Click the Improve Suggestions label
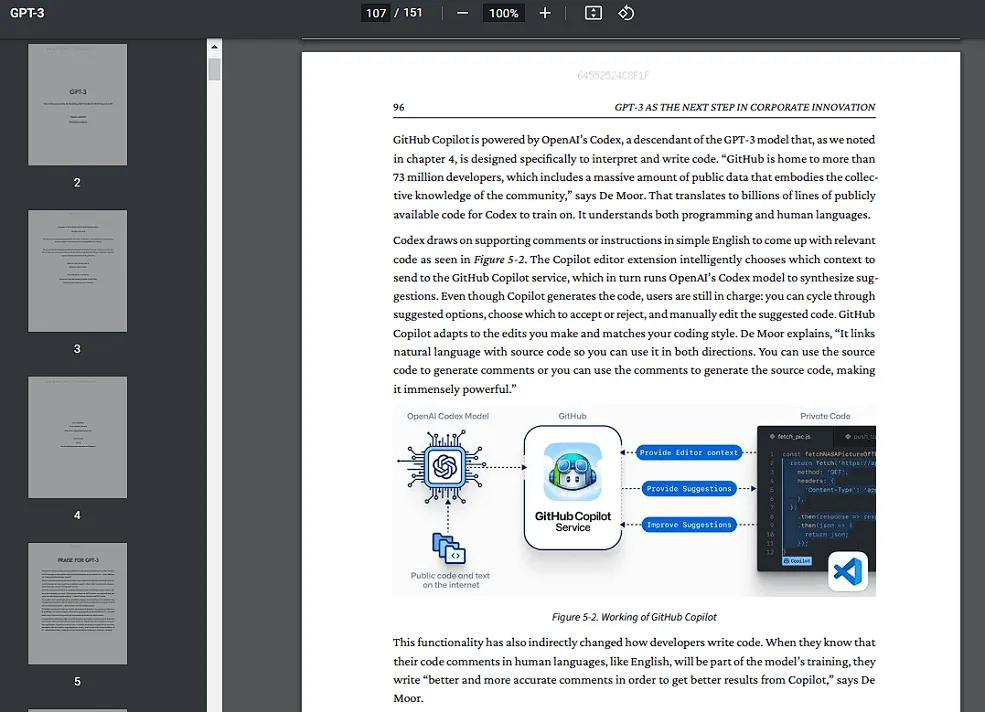This screenshot has width=985, height=712. (x=689, y=525)
